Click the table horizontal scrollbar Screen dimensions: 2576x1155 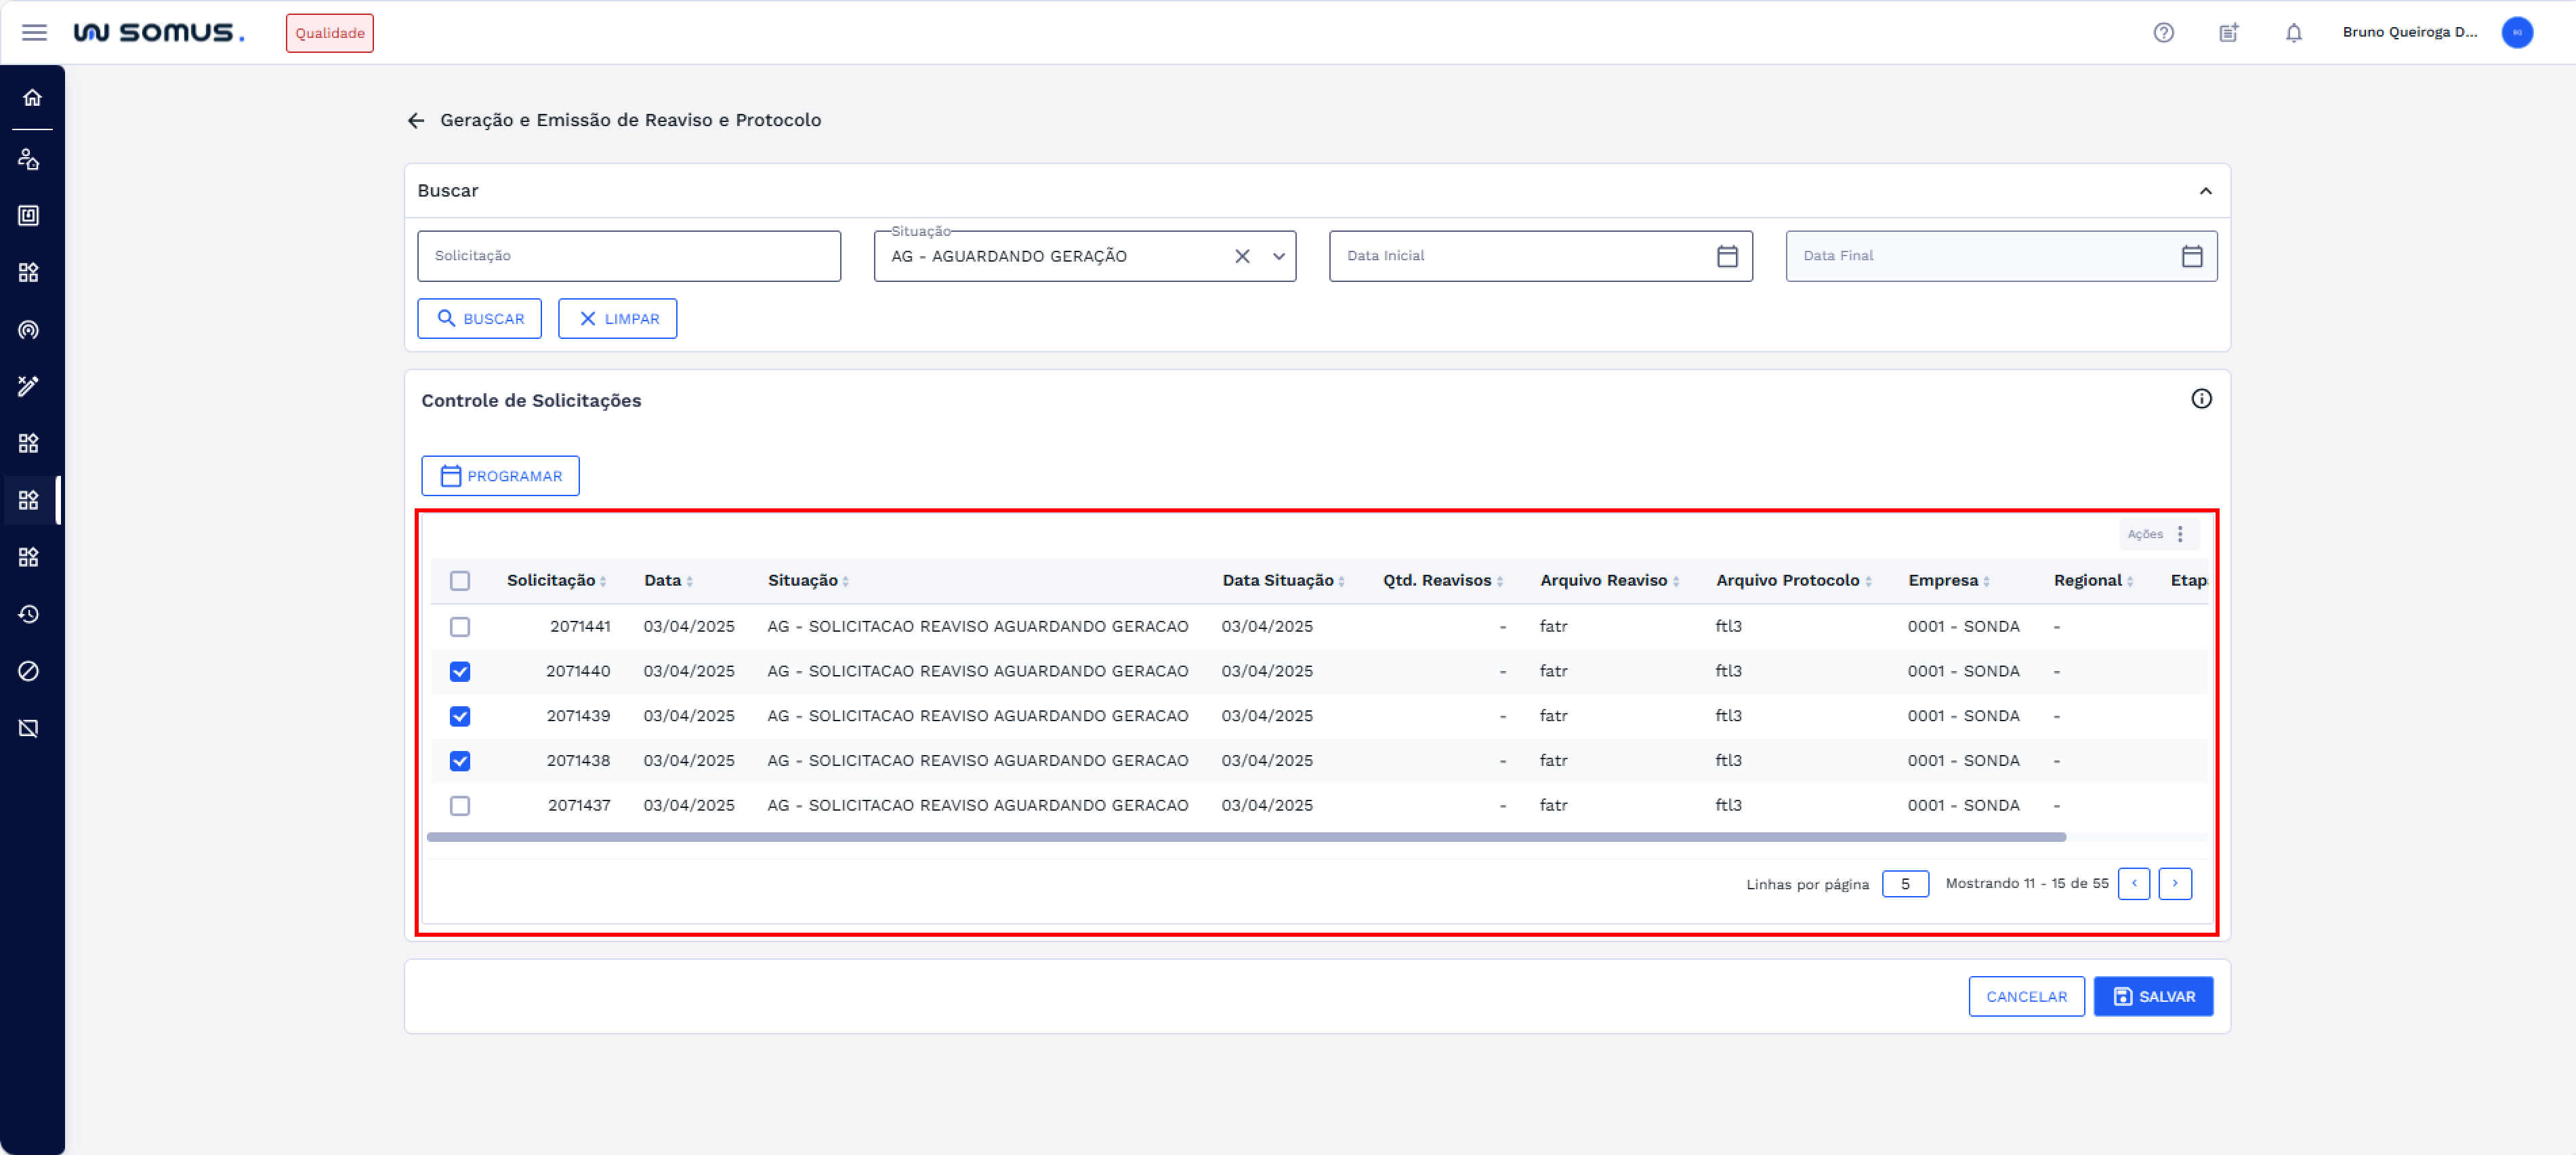click(x=1245, y=837)
